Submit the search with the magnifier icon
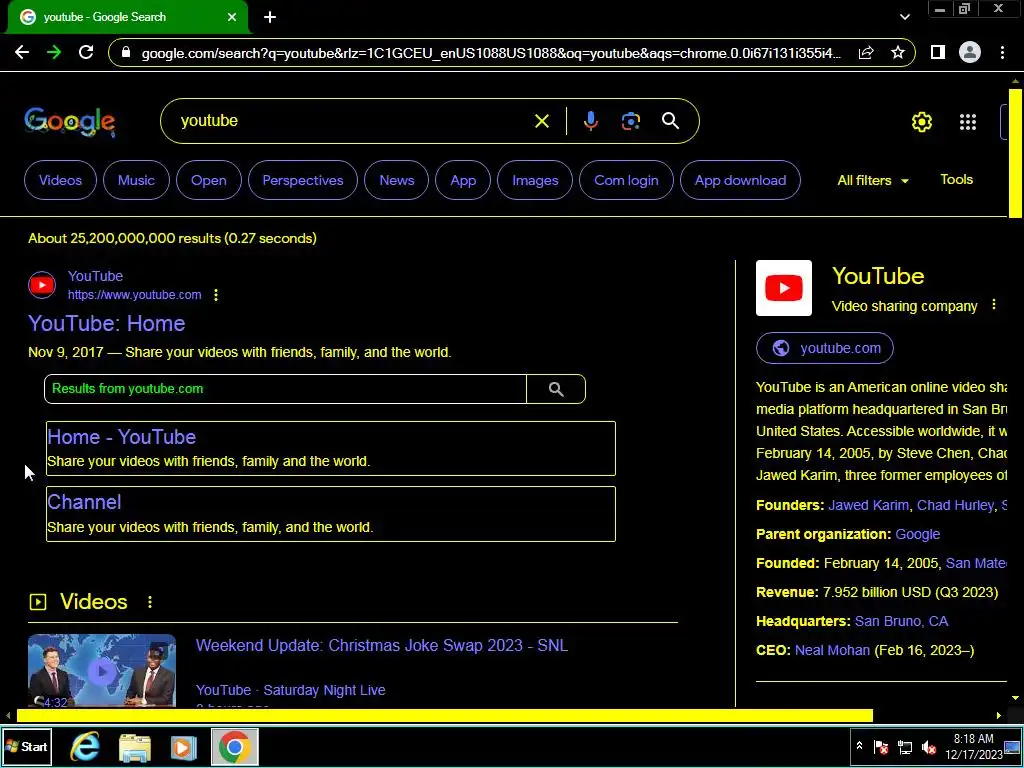 click(x=670, y=121)
